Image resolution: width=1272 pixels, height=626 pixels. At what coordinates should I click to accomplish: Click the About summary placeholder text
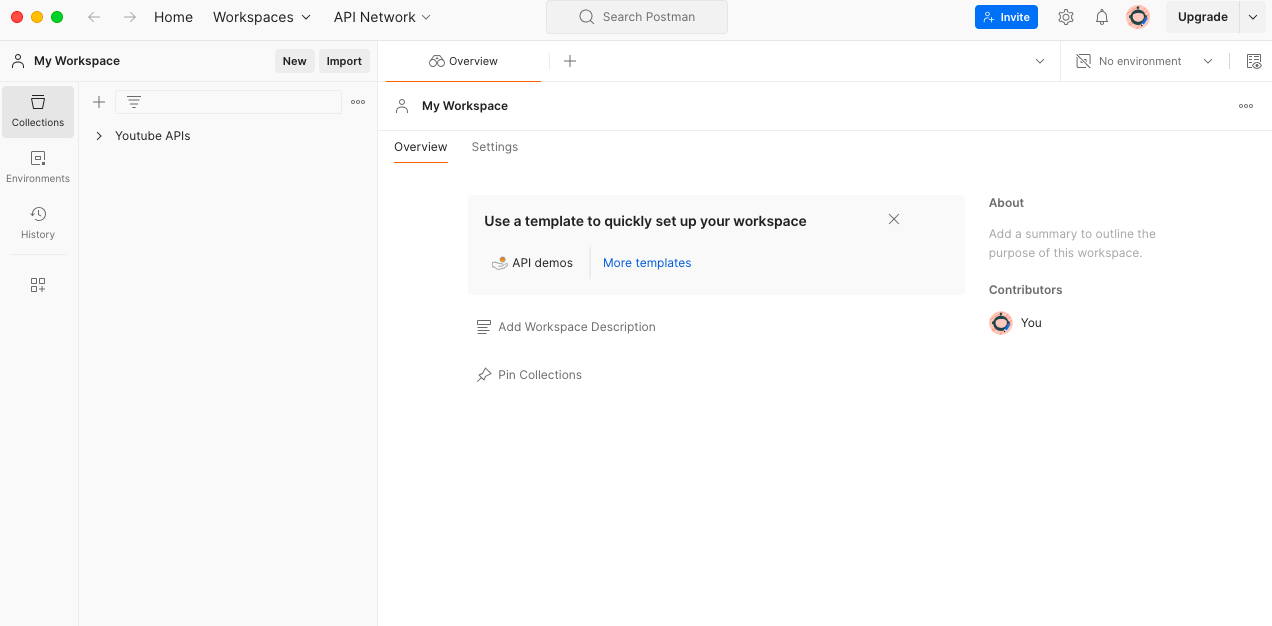(1072, 243)
